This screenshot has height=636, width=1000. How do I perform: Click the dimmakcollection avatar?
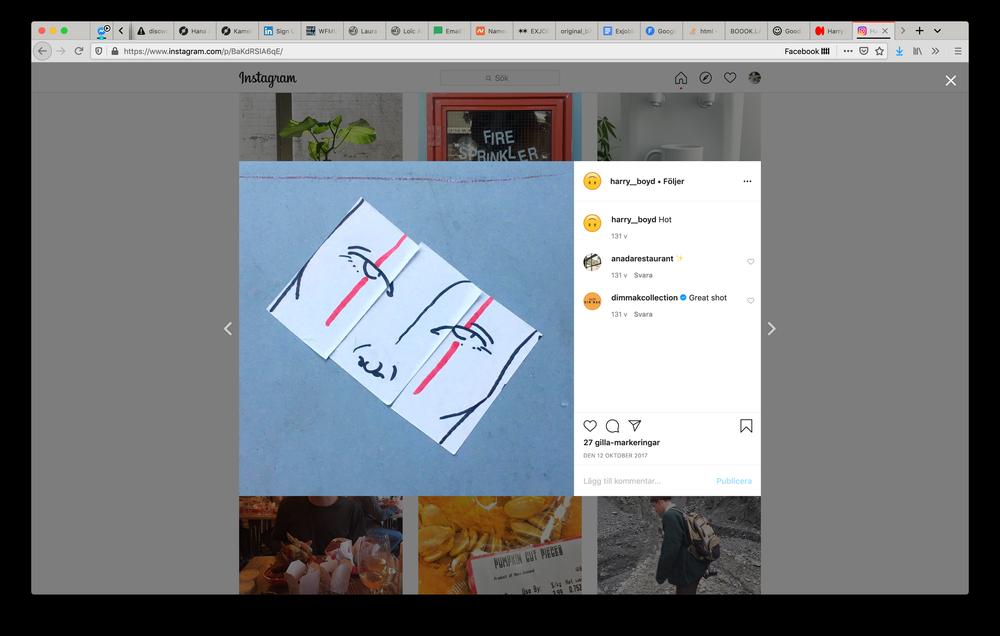[592, 300]
